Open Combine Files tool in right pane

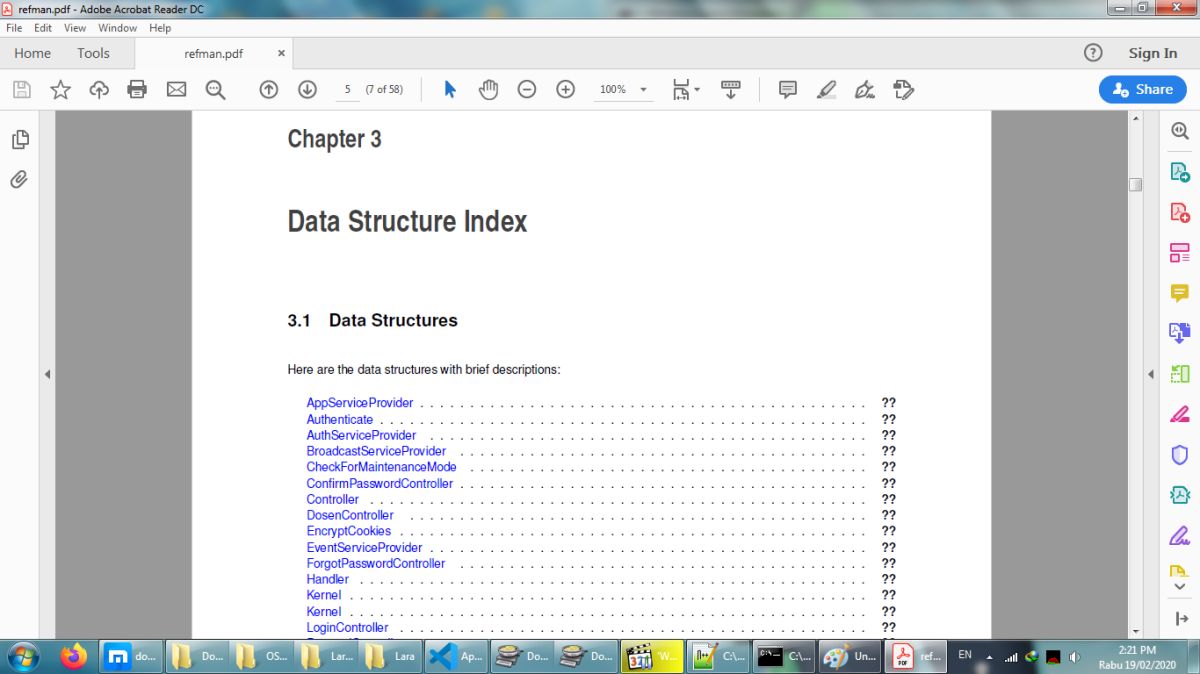(x=1180, y=333)
